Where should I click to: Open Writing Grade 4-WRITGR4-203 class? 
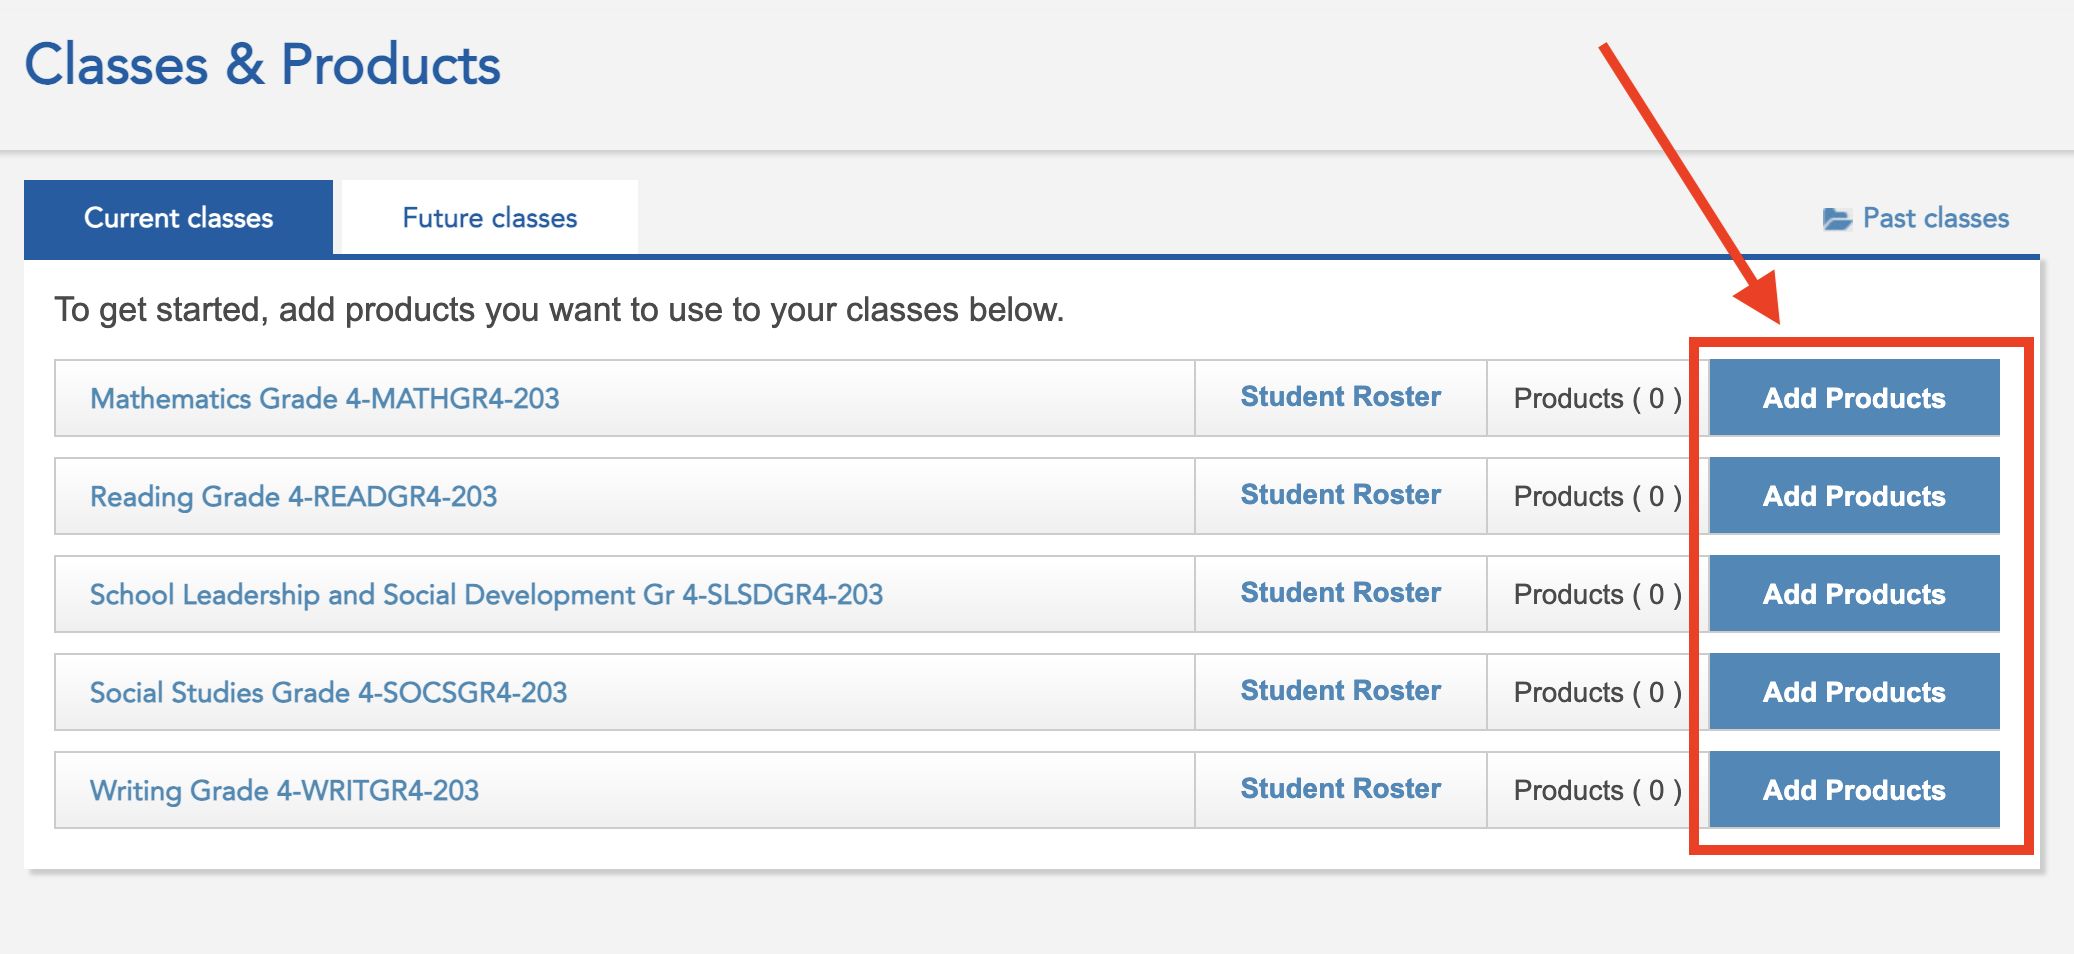[x=284, y=790]
